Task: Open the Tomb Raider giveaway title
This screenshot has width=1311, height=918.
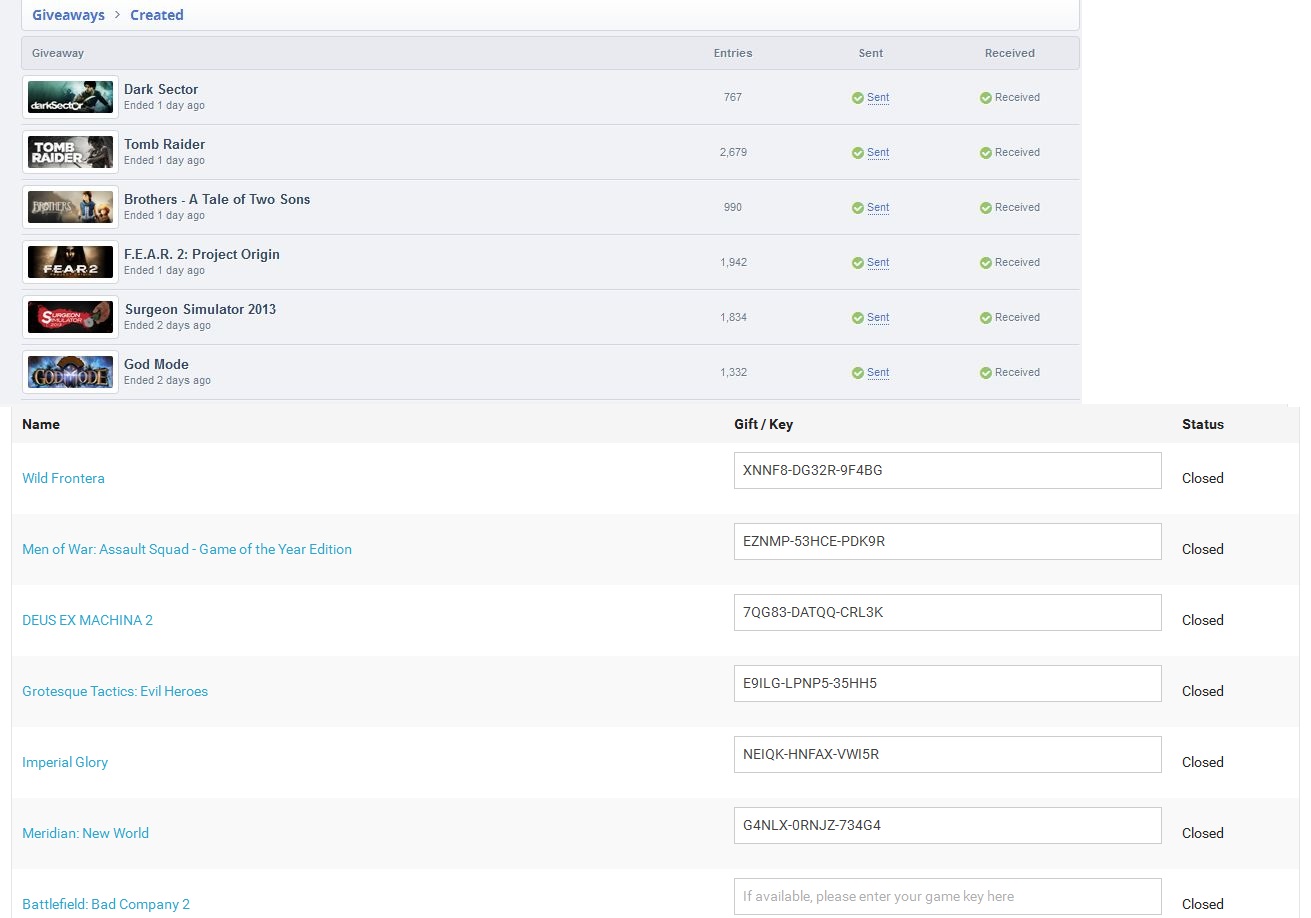Action: (164, 144)
